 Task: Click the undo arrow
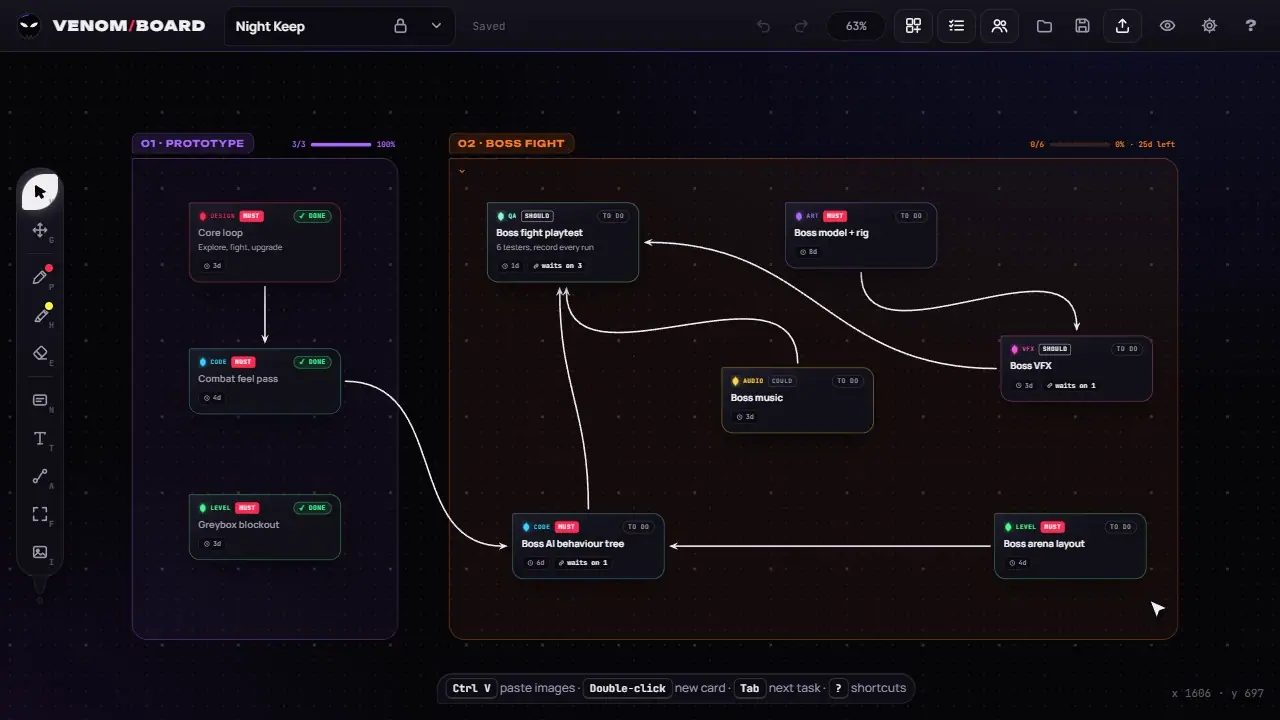click(x=764, y=26)
